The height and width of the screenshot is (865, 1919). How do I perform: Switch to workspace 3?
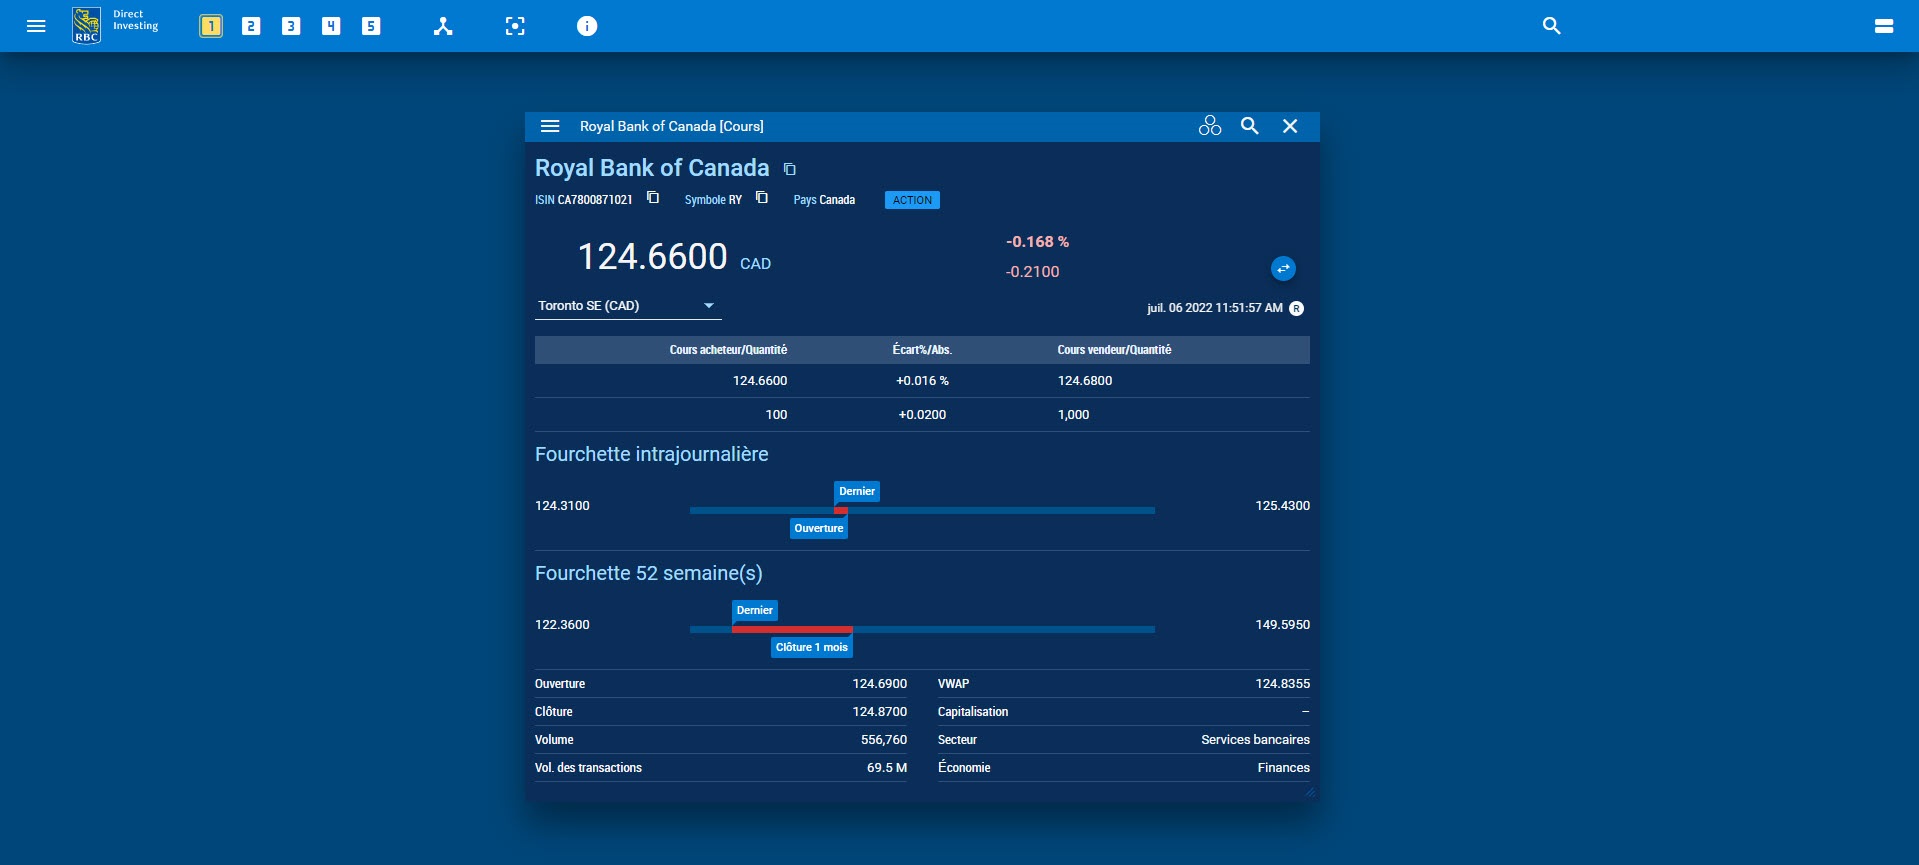291,26
